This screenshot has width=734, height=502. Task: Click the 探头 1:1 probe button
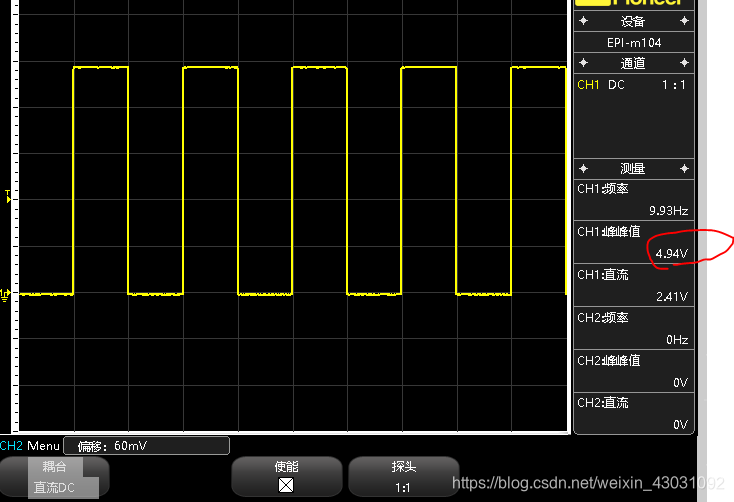(403, 477)
